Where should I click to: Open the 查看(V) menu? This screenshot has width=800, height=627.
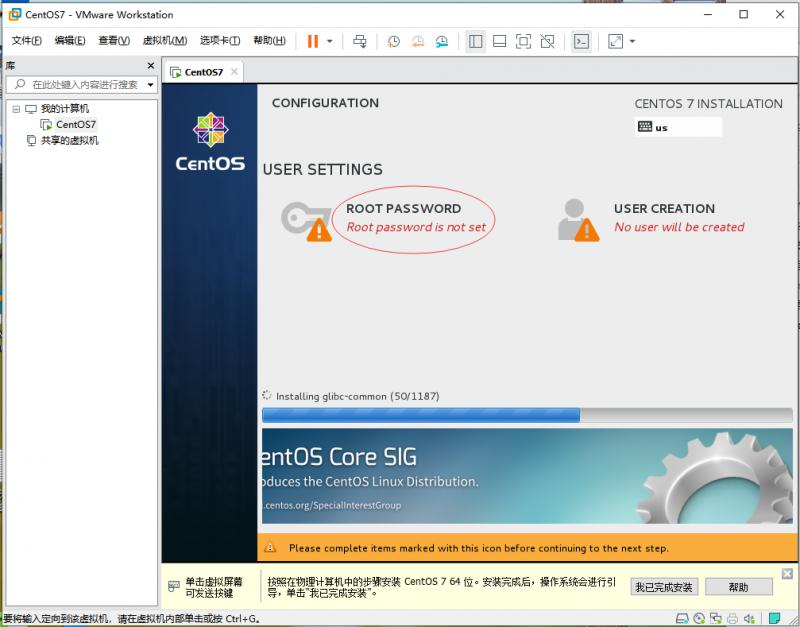[114, 41]
